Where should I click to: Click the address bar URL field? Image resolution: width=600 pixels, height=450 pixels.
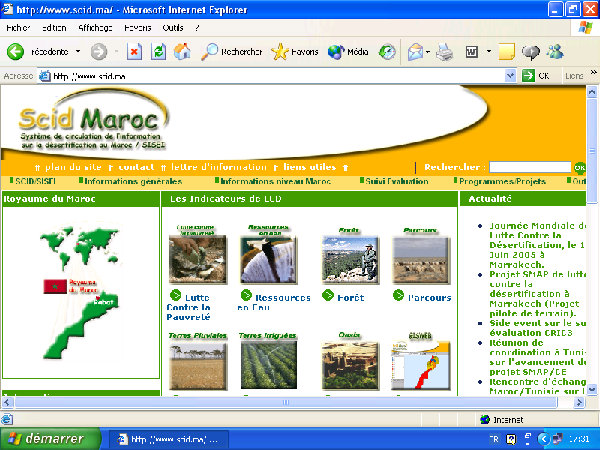click(x=272, y=76)
